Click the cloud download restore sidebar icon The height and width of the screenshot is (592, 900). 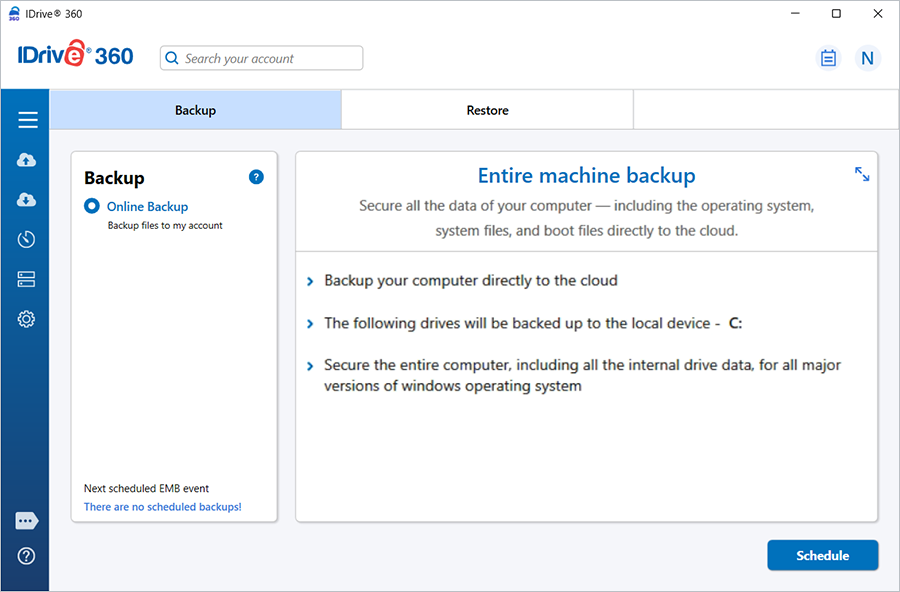point(27,200)
